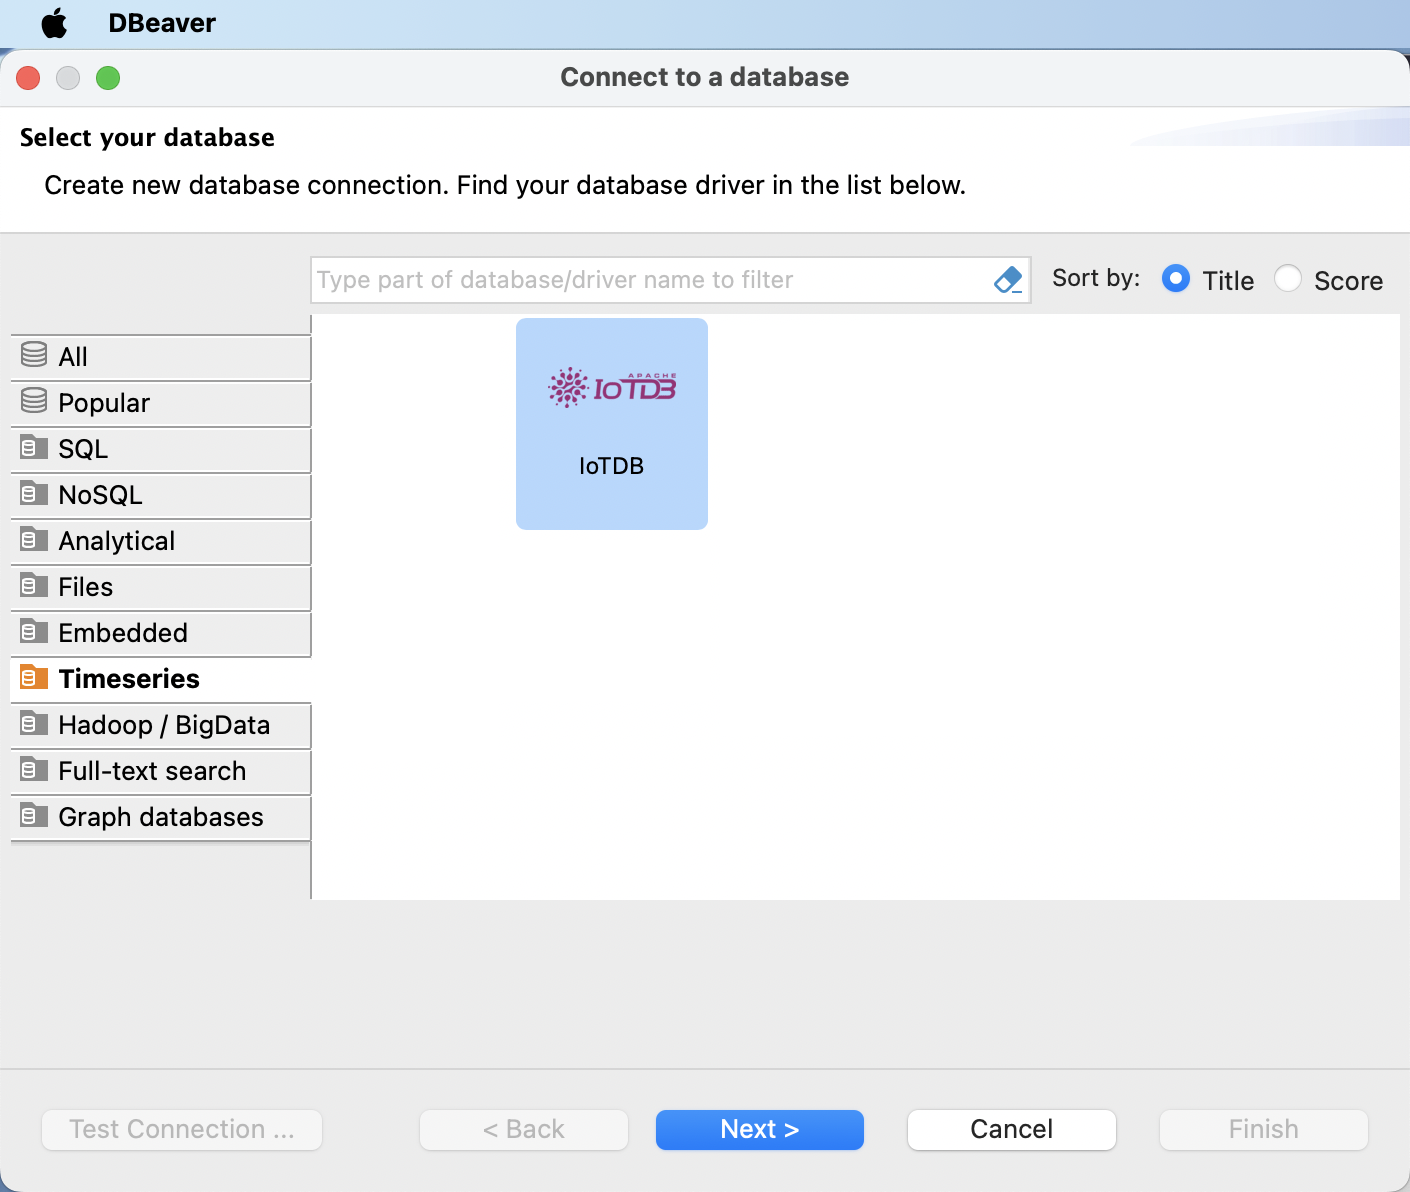The width and height of the screenshot is (1410, 1192).
Task: Click the SQL folder icon
Action: tap(34, 448)
